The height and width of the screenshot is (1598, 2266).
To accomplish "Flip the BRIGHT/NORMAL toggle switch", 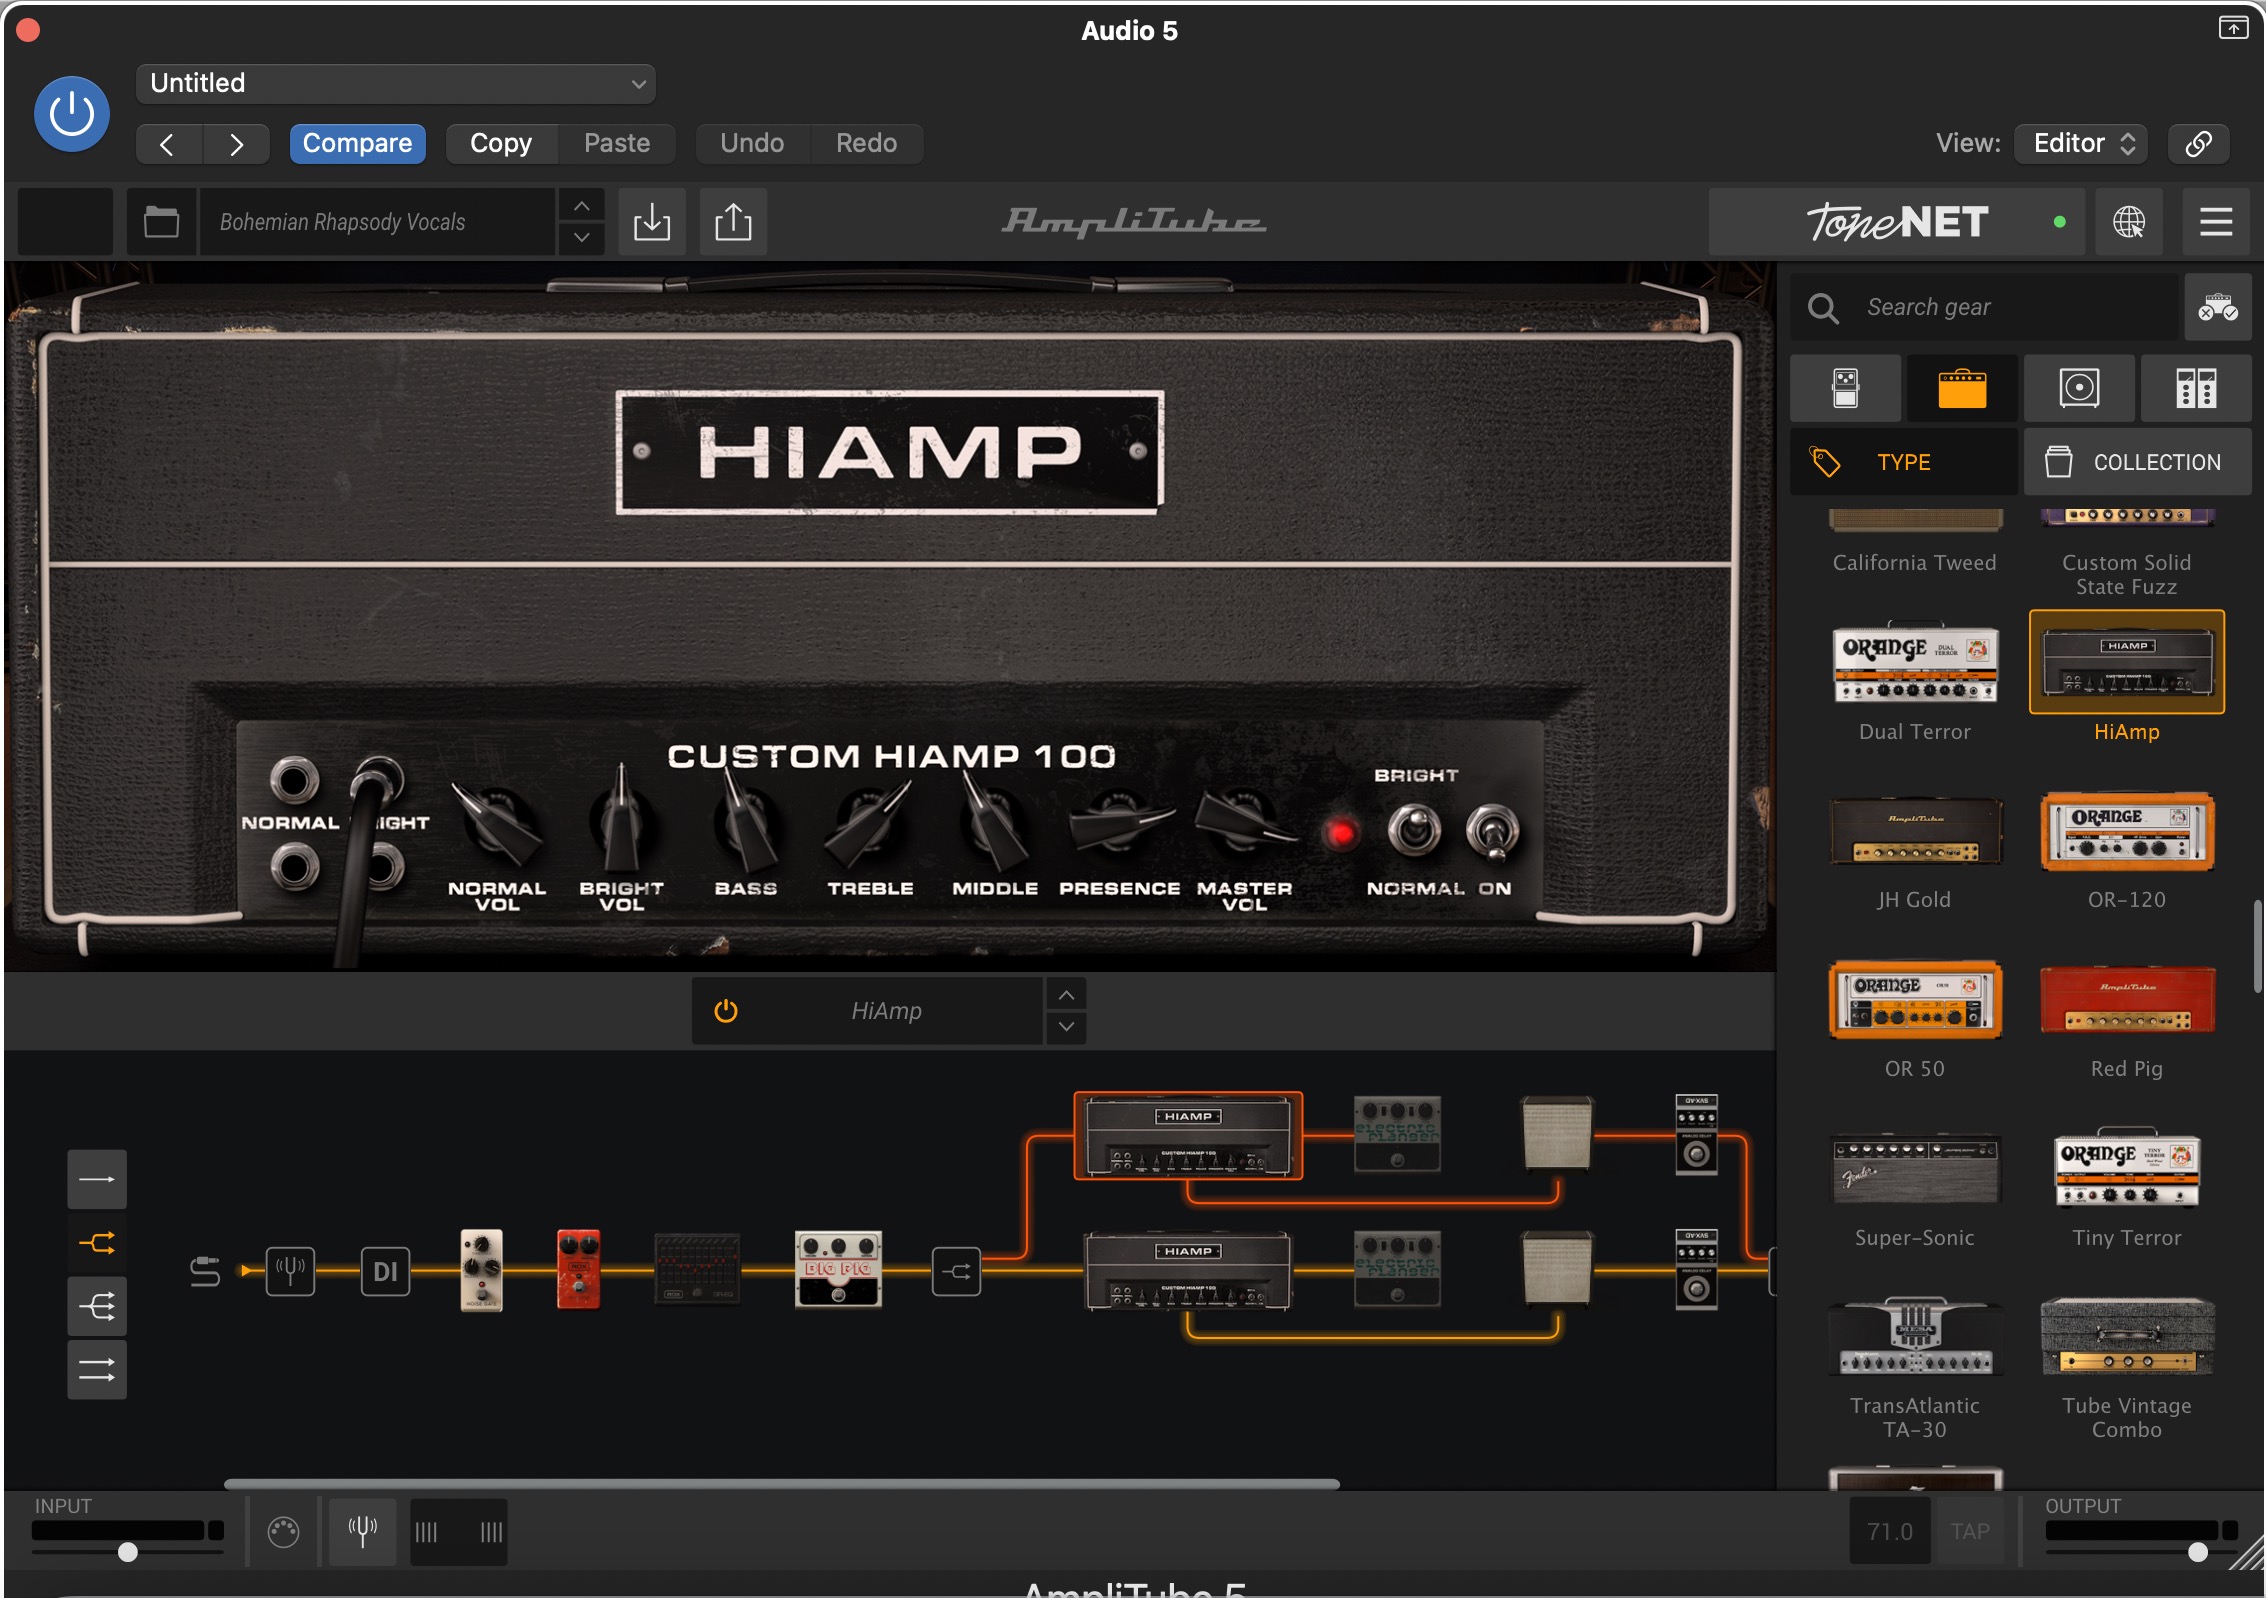I will (x=1414, y=829).
